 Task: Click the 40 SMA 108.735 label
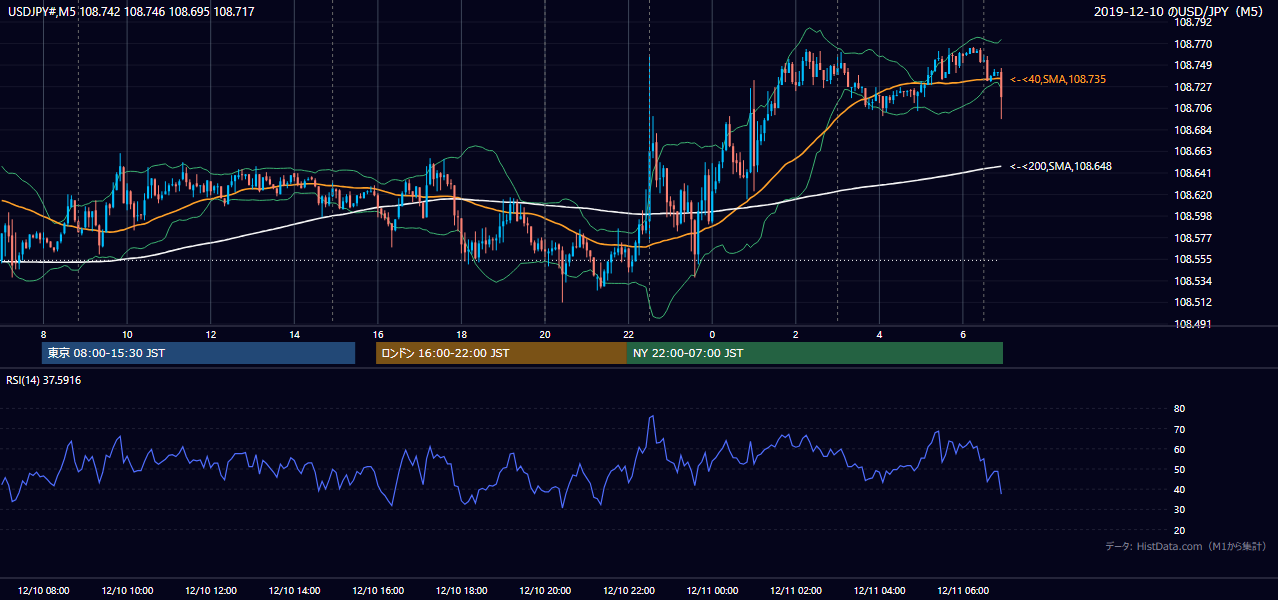point(1058,79)
